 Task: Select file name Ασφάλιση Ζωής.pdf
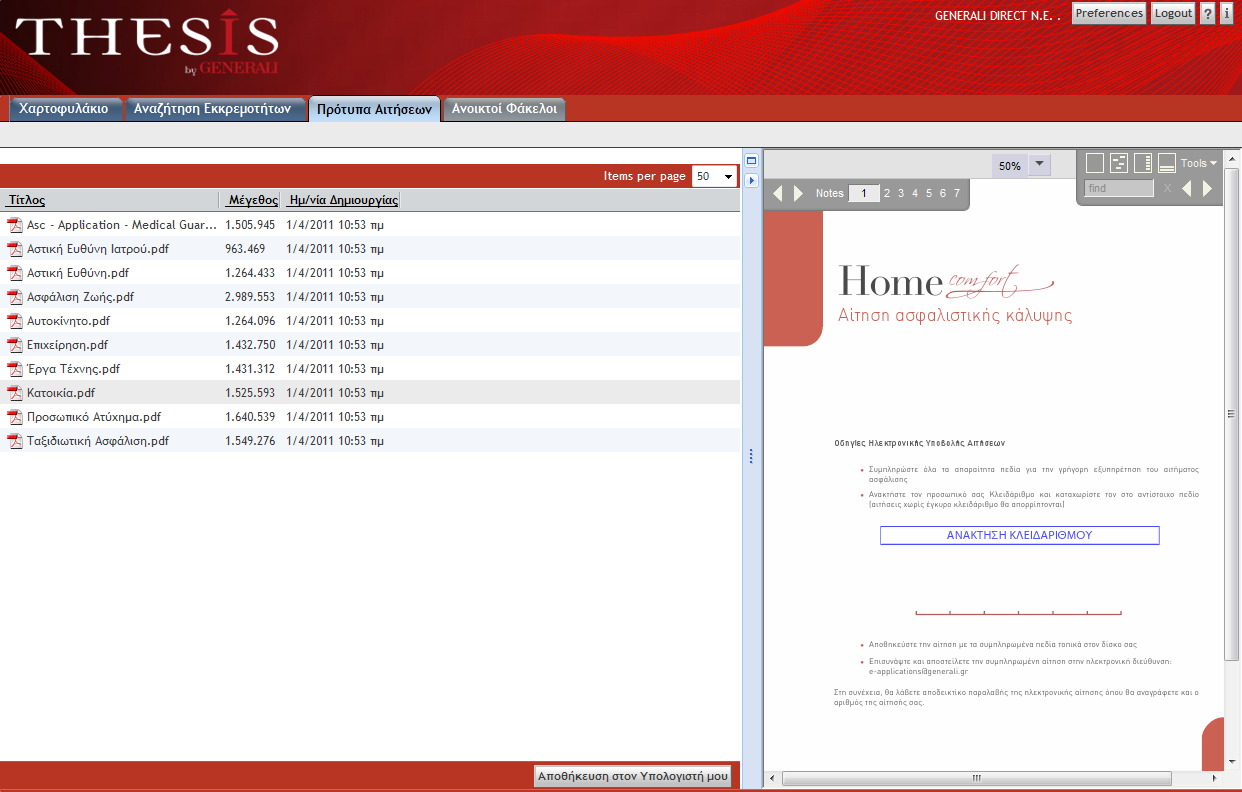80,297
